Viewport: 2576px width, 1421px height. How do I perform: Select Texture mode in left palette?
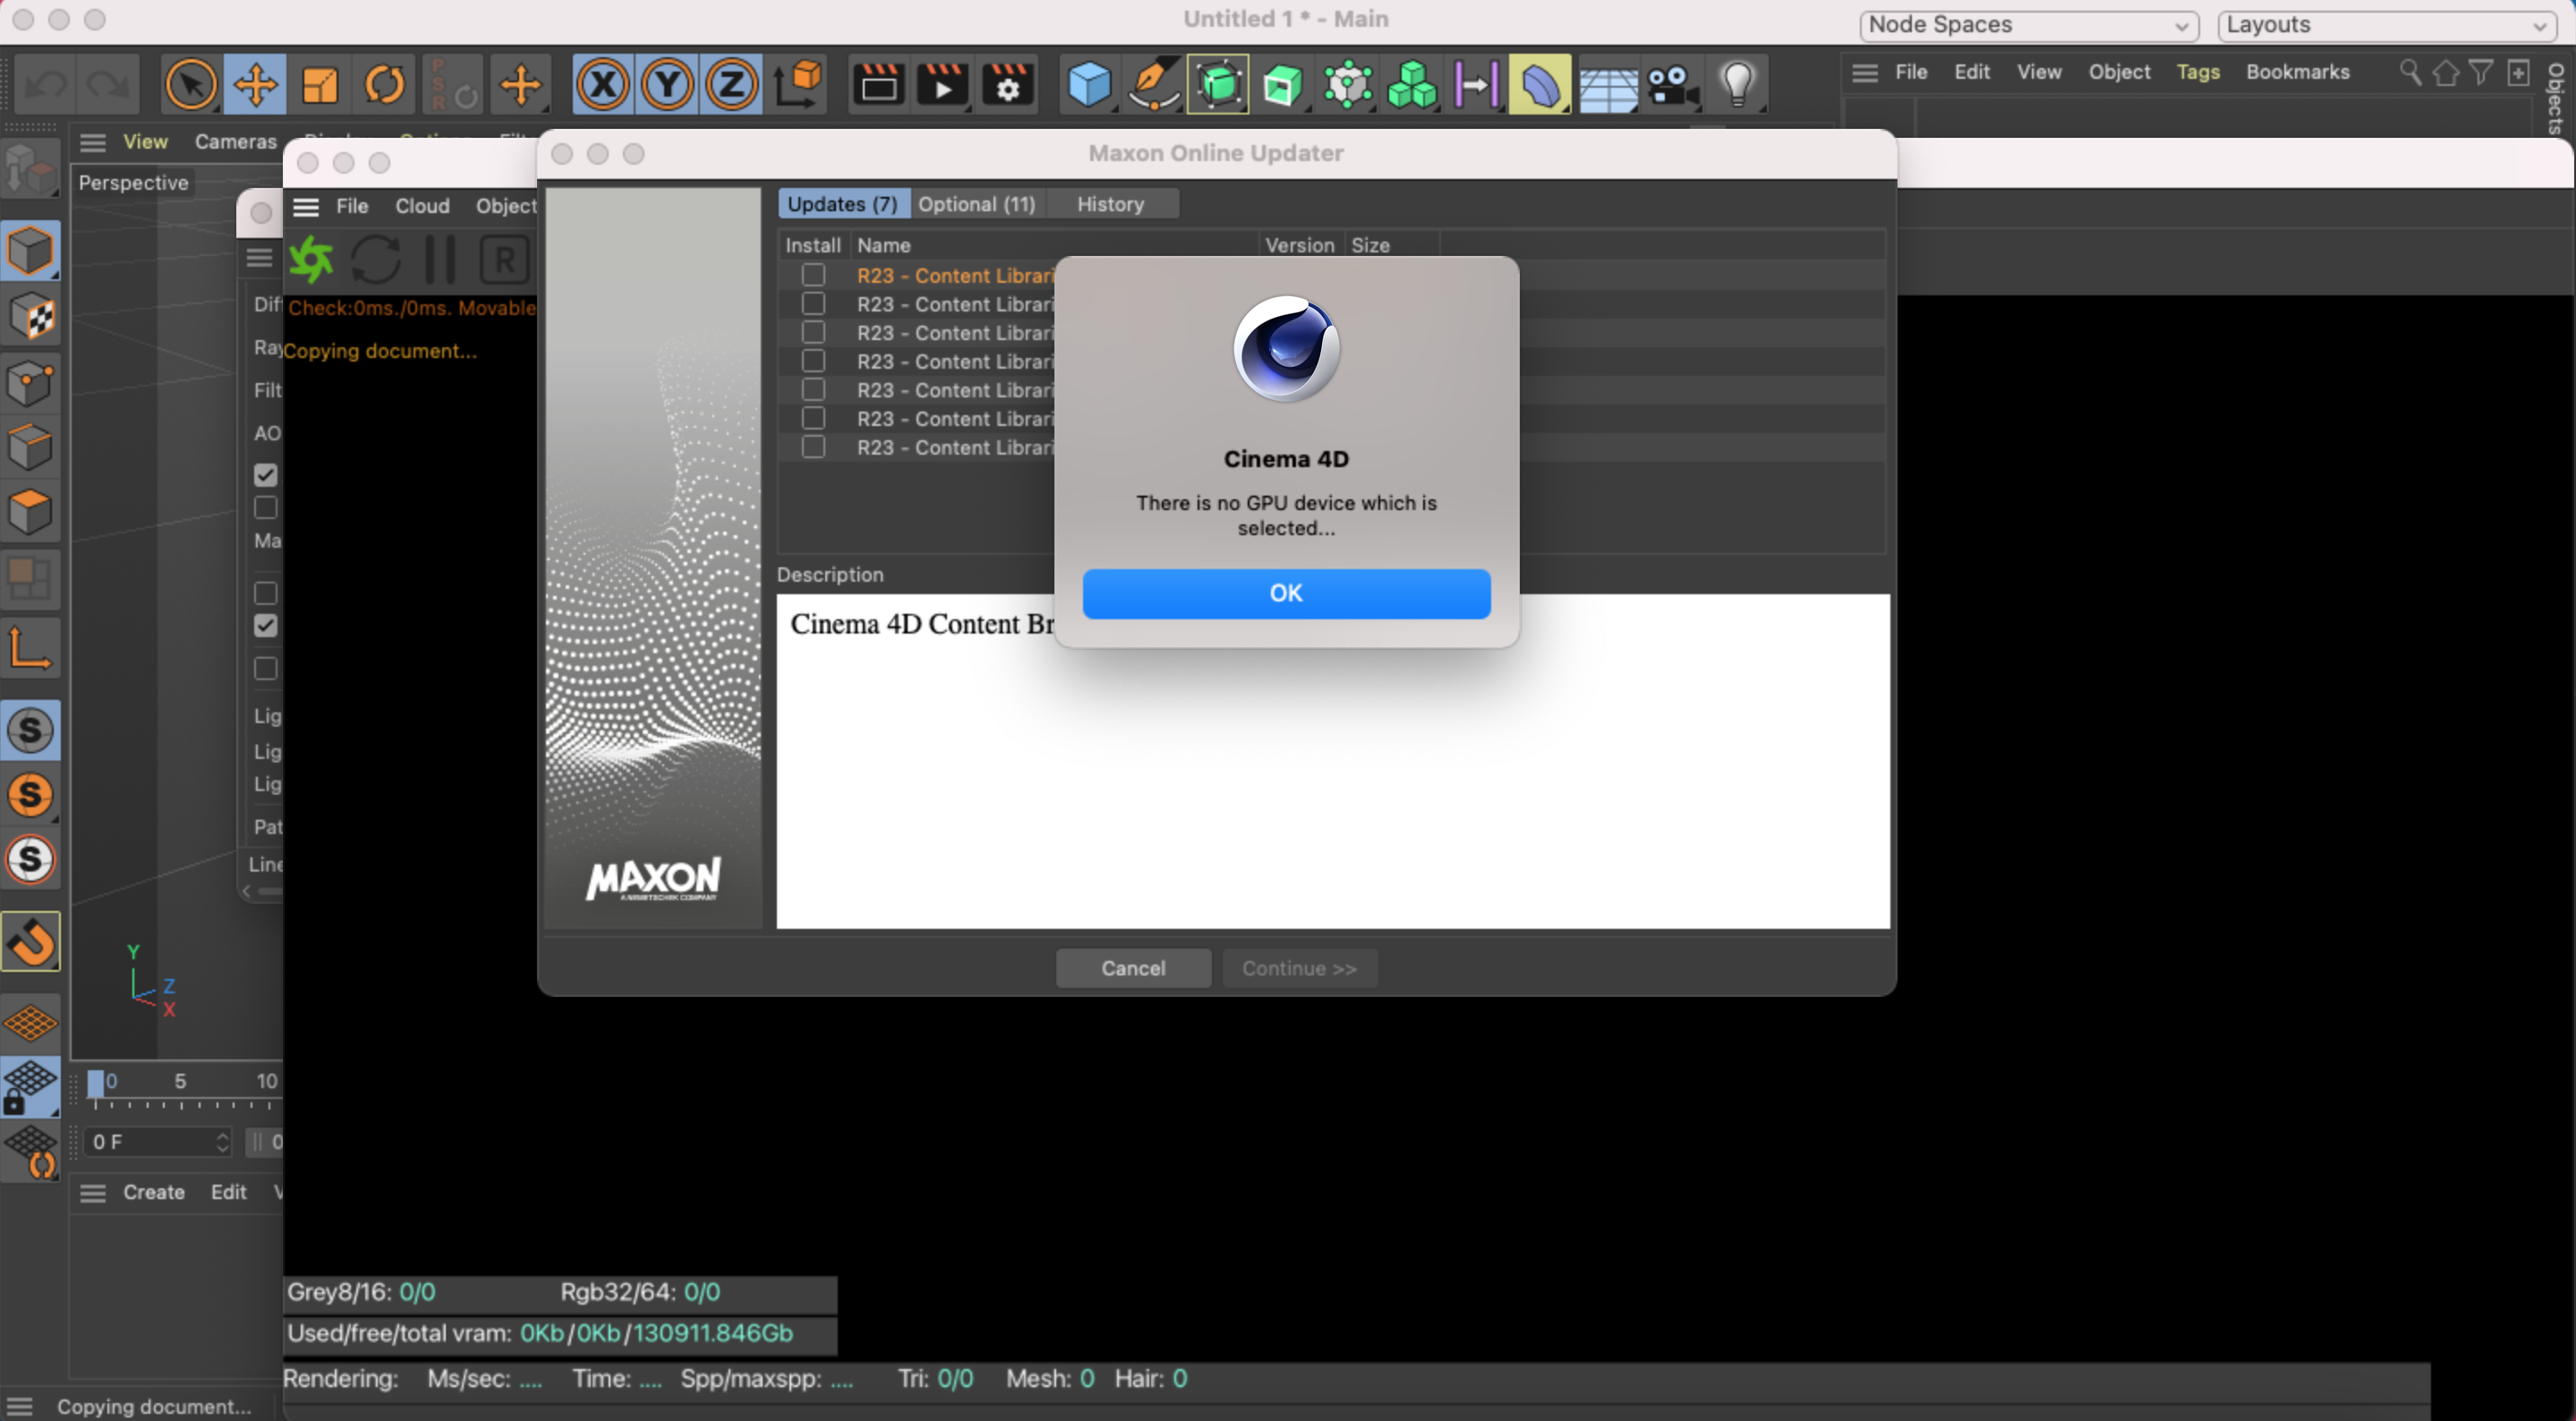pyautogui.click(x=31, y=317)
